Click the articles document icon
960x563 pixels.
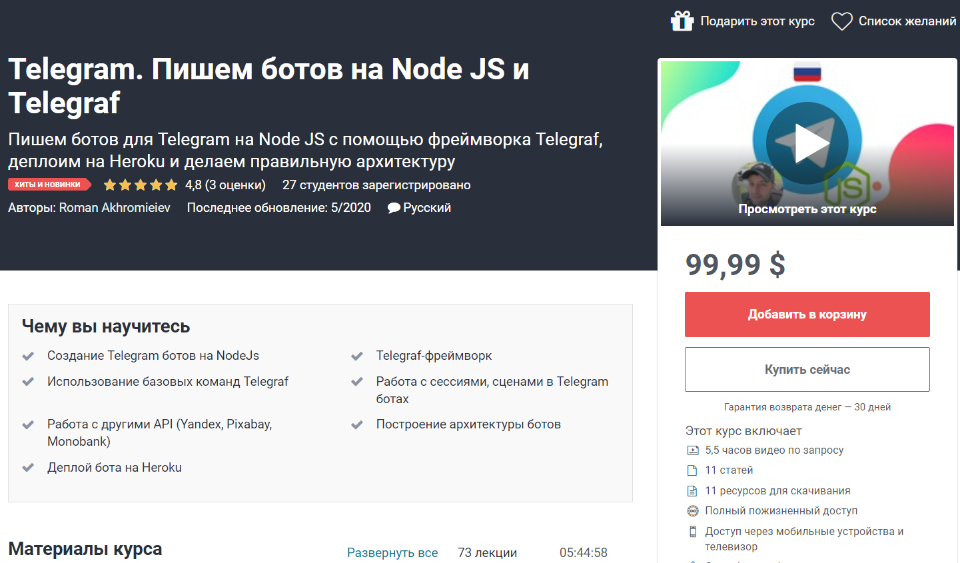(692, 471)
